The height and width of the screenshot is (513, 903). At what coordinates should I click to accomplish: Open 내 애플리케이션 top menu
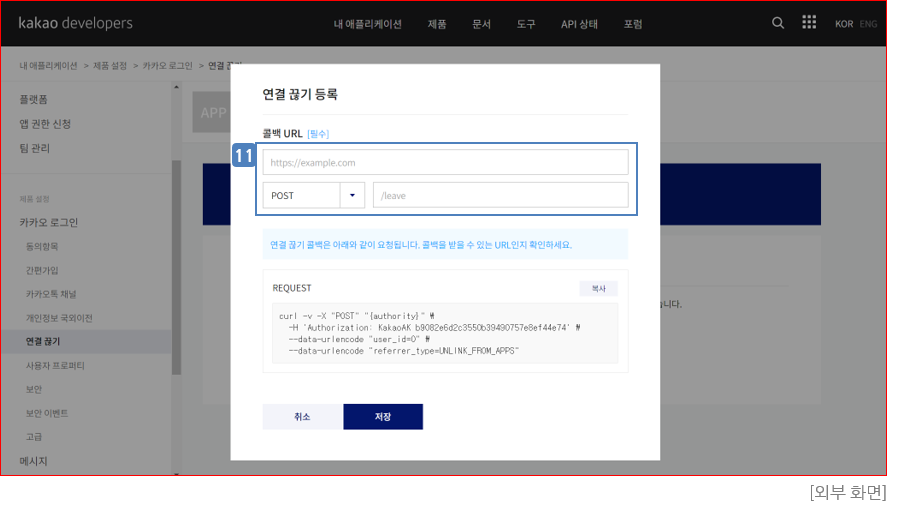366,24
